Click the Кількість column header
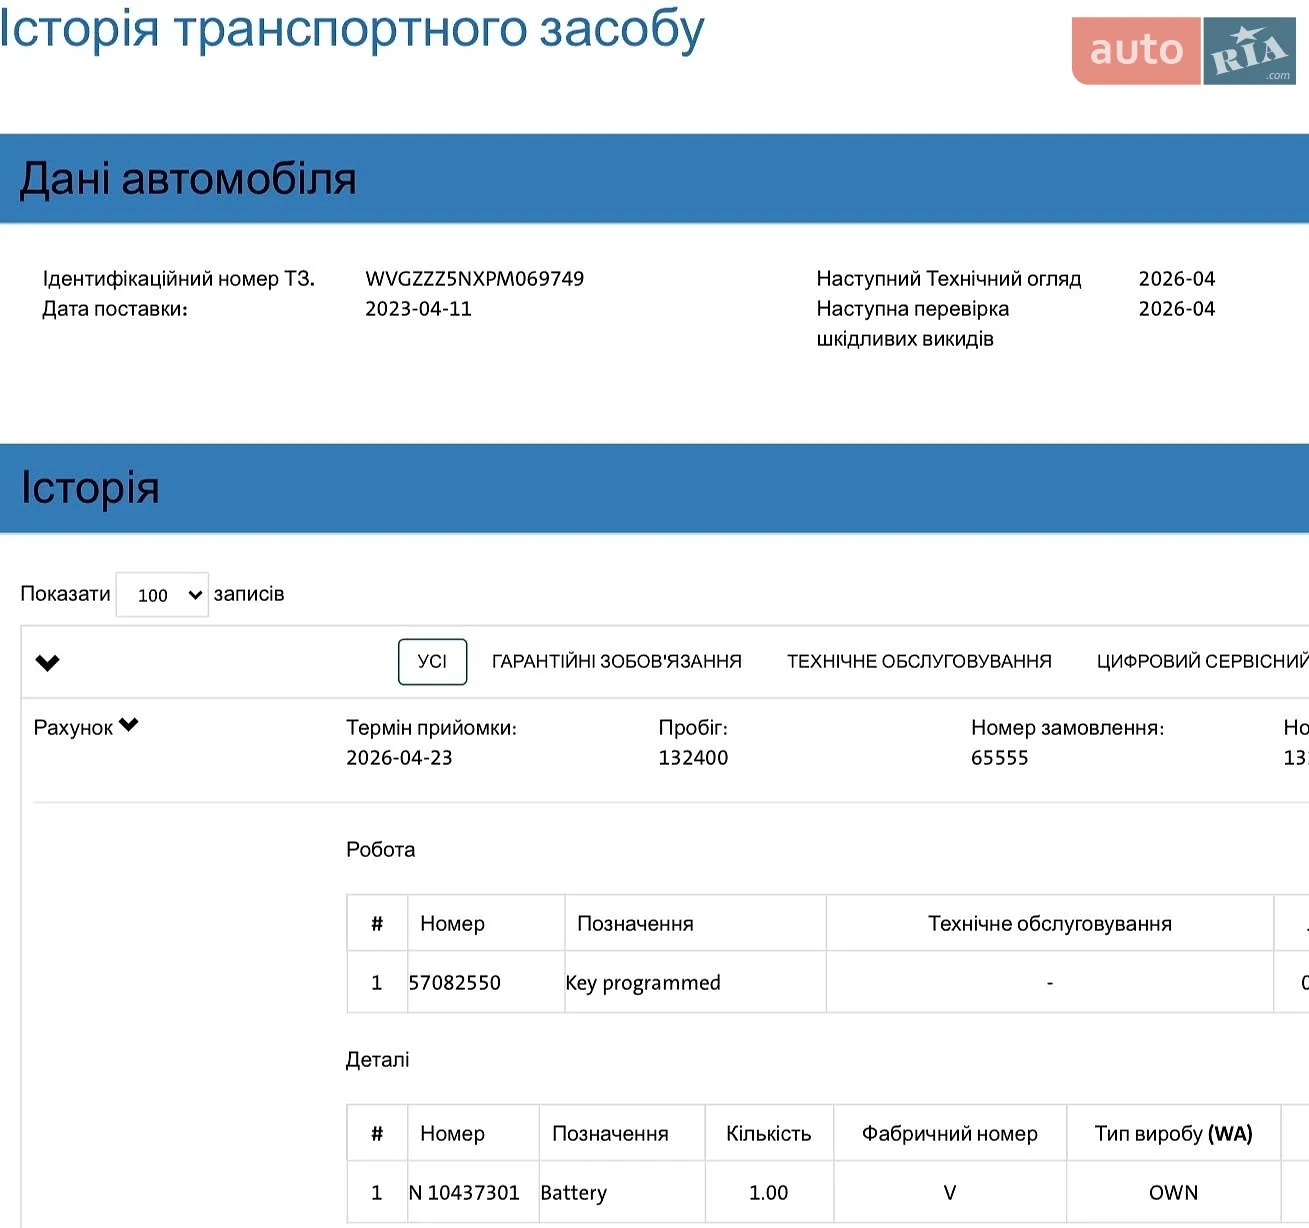 tap(769, 1133)
